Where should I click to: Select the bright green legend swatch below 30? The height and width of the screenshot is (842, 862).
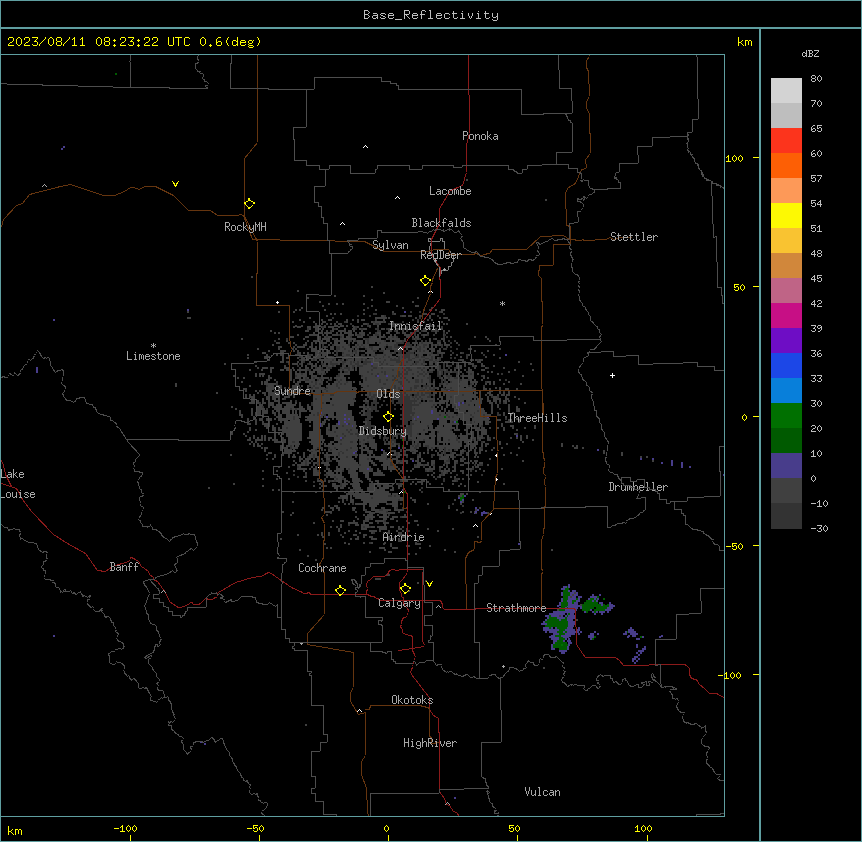pos(786,416)
